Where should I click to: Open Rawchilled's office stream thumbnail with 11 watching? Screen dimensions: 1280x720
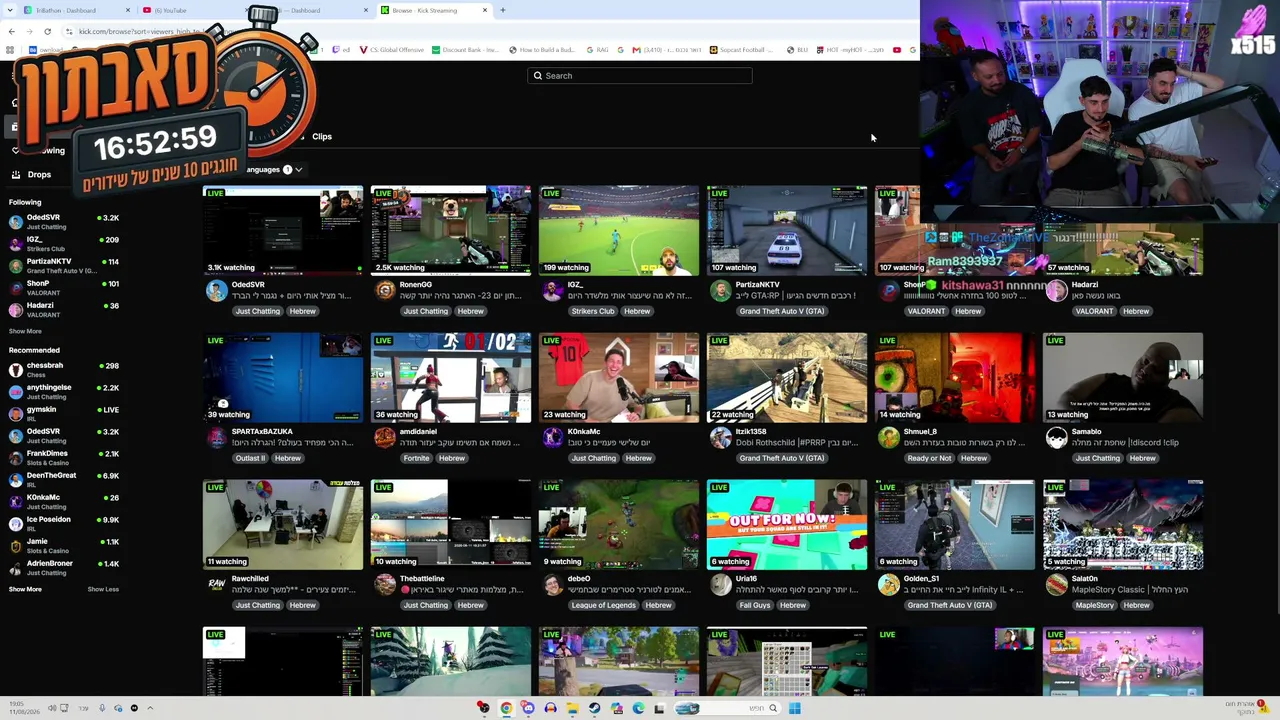pos(283,524)
